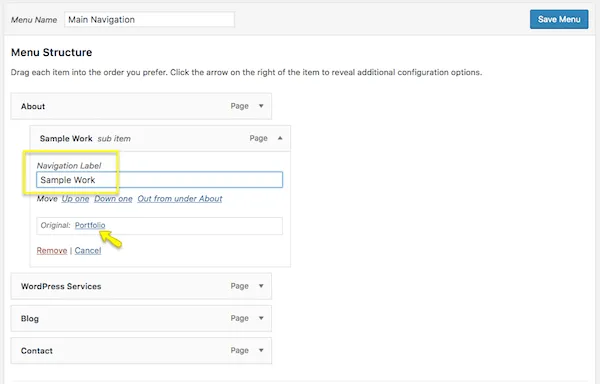Click the Save Menu button
Image resolution: width=600 pixels, height=384 pixels.
click(x=559, y=19)
